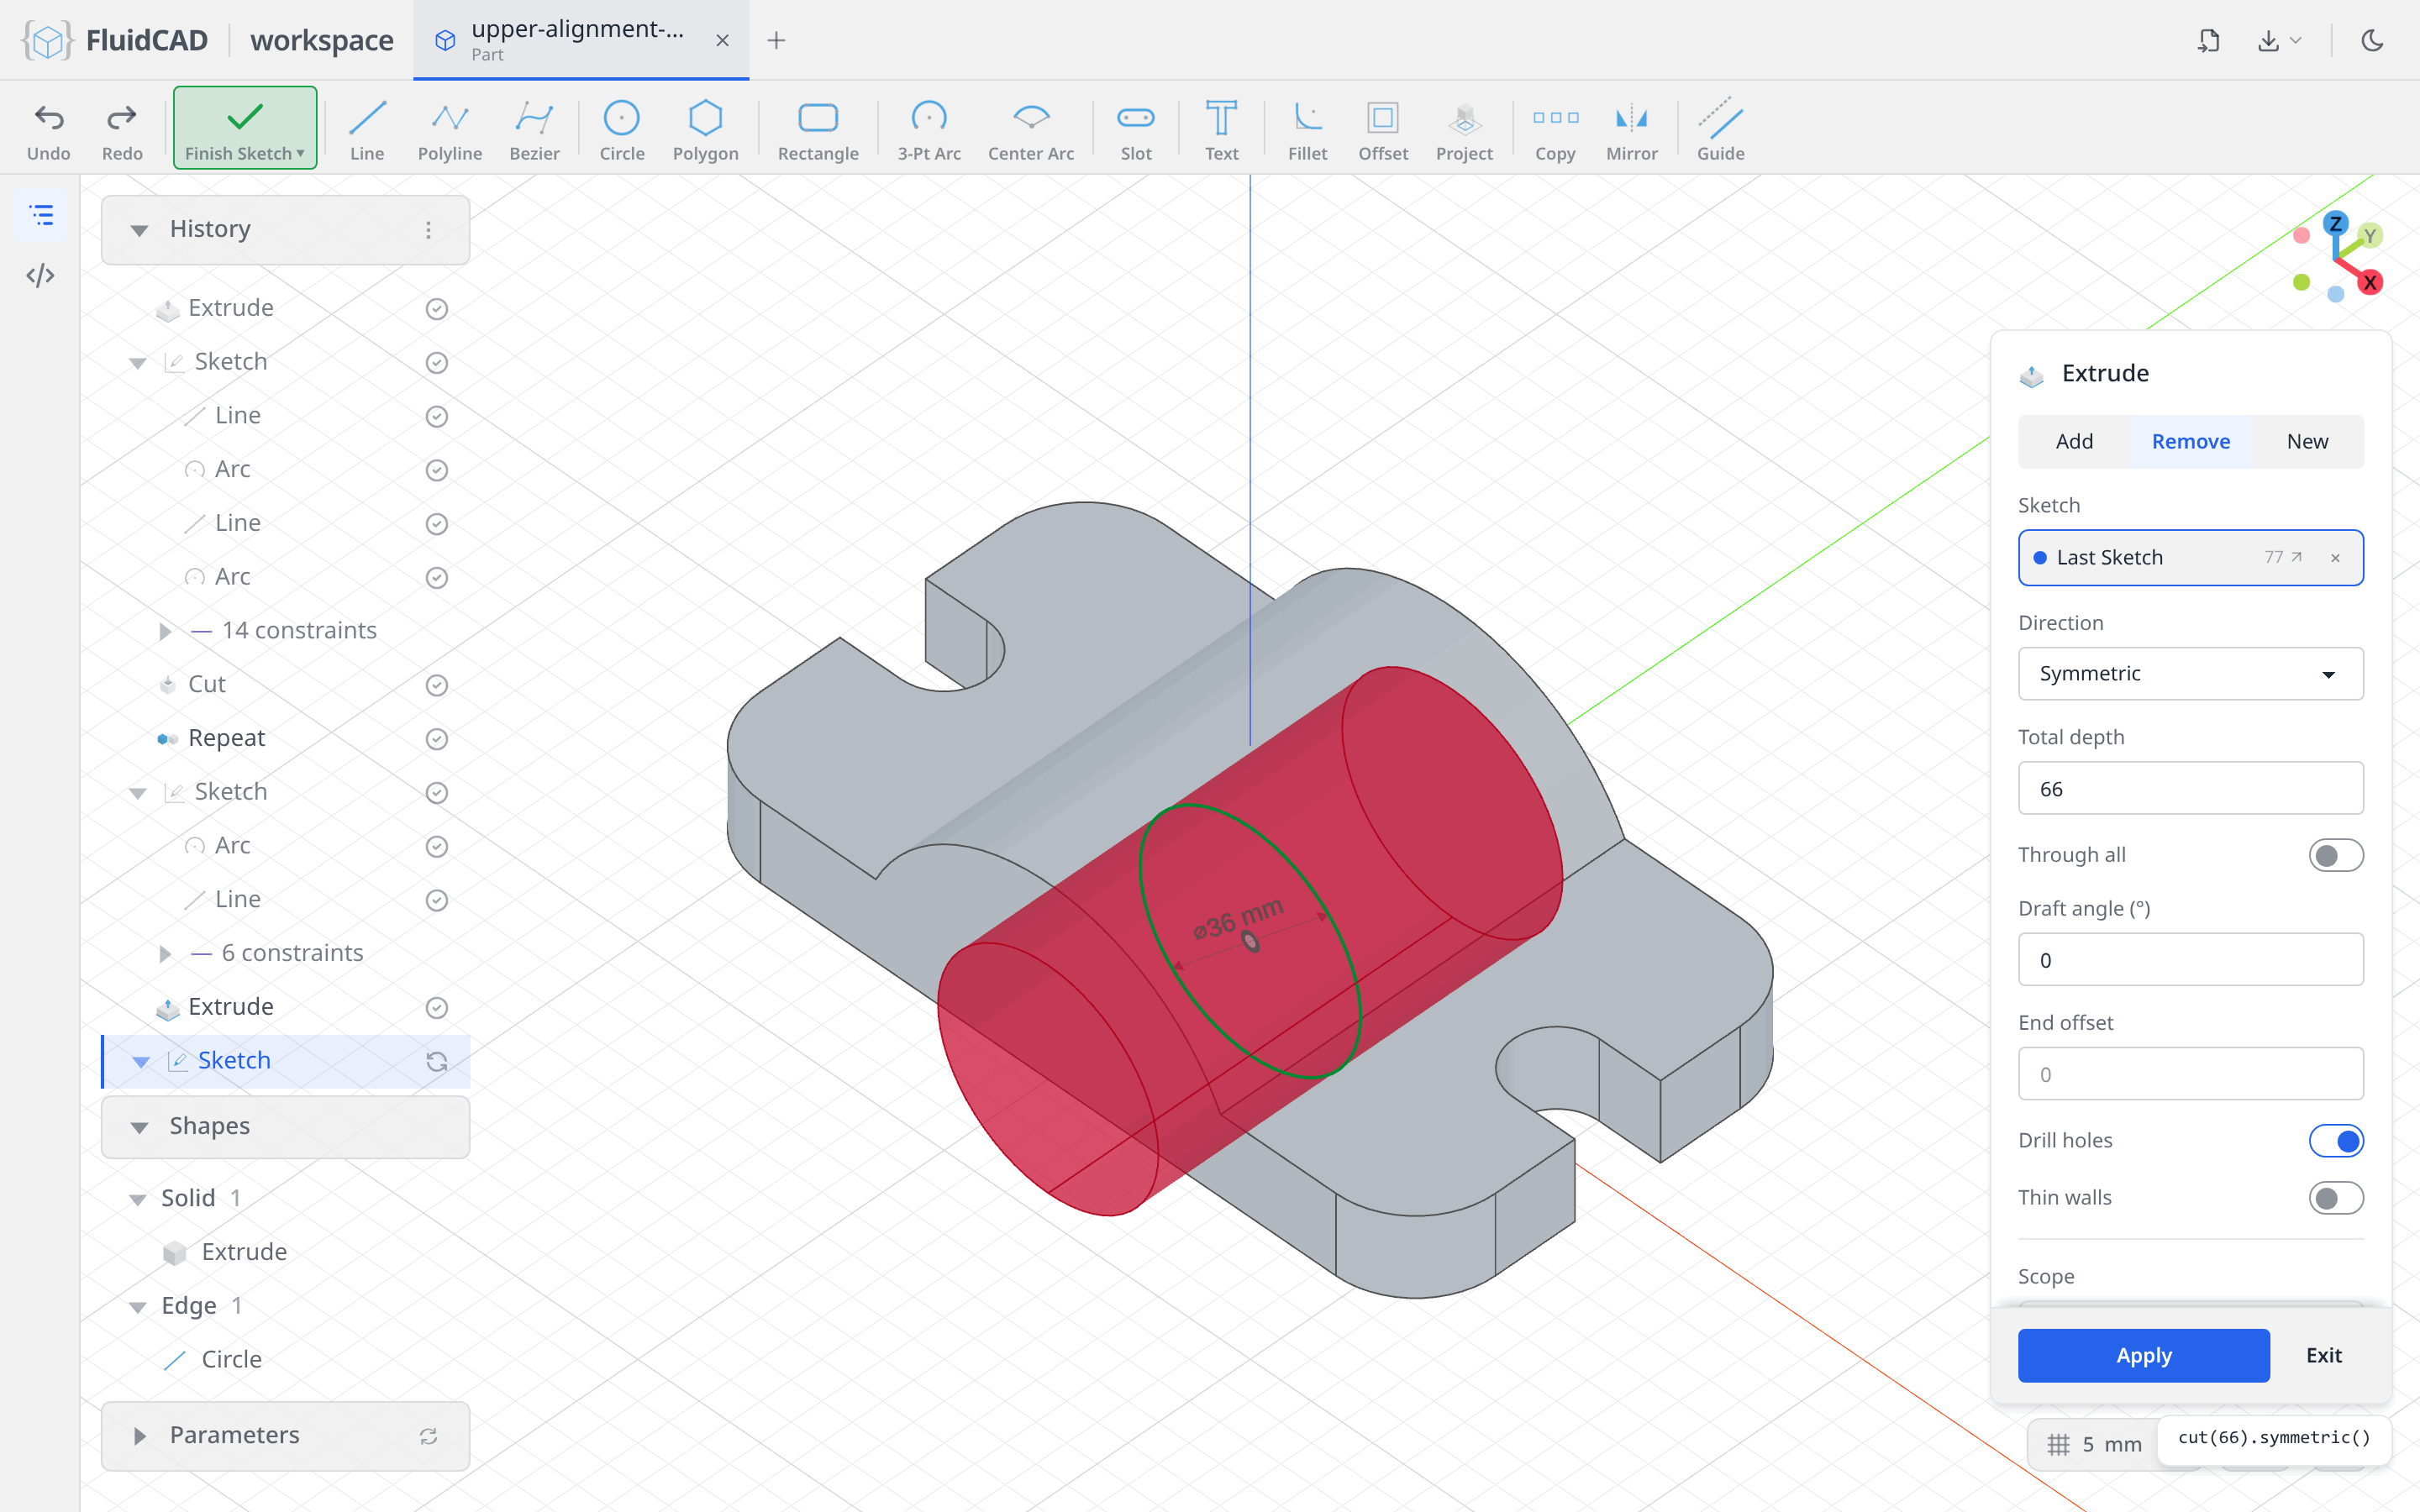Expand the 14 constraints group
2420x1512 pixels.
(165, 631)
